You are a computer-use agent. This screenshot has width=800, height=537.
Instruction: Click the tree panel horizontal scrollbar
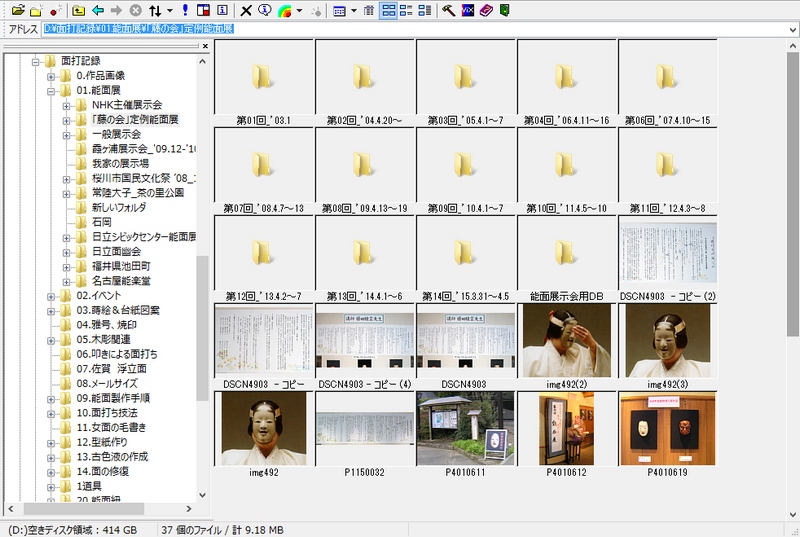tap(83, 508)
